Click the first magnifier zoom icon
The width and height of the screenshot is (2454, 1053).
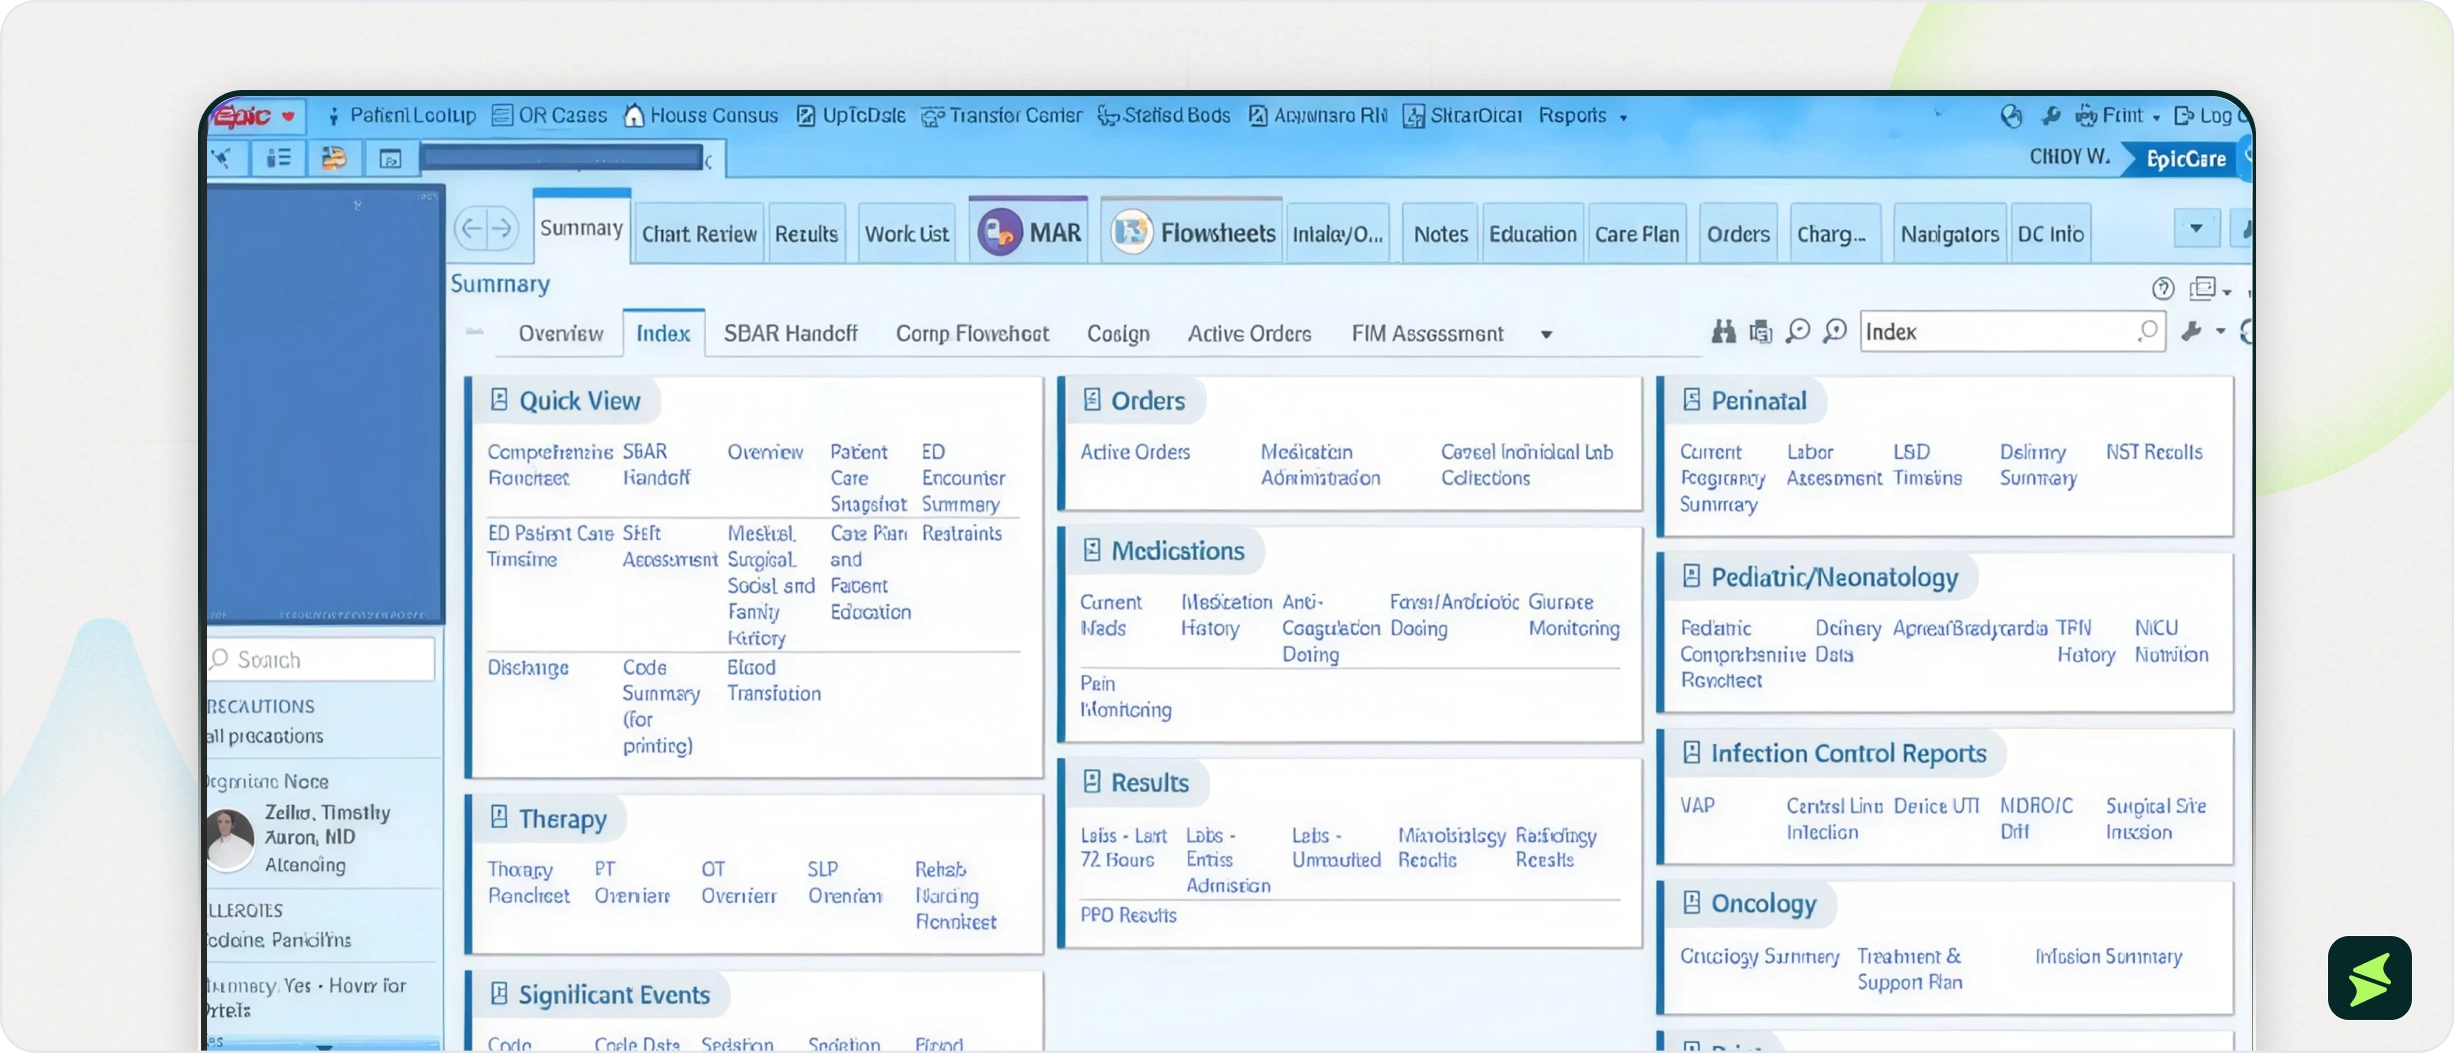pos(1798,331)
